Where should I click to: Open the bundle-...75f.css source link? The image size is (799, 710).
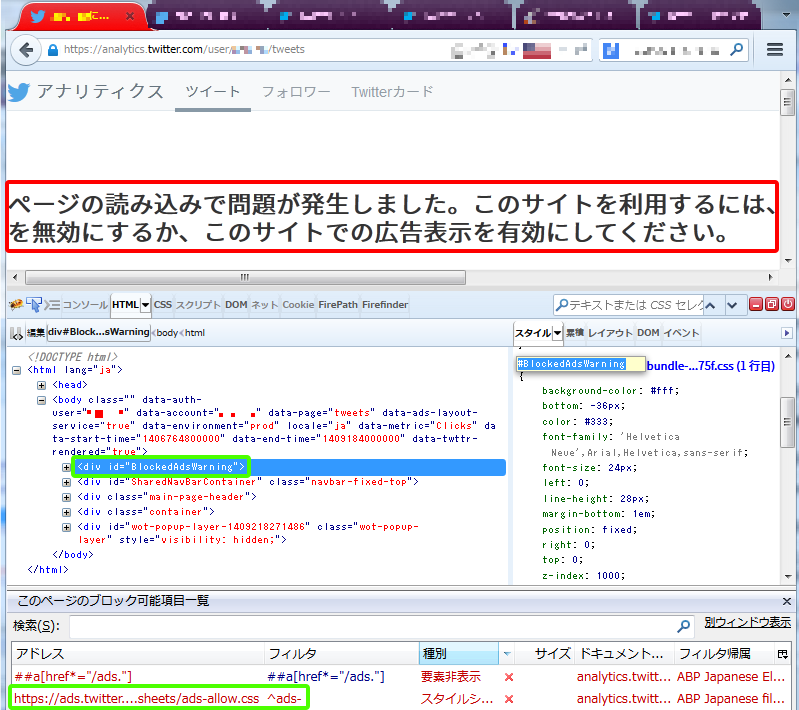point(710,365)
